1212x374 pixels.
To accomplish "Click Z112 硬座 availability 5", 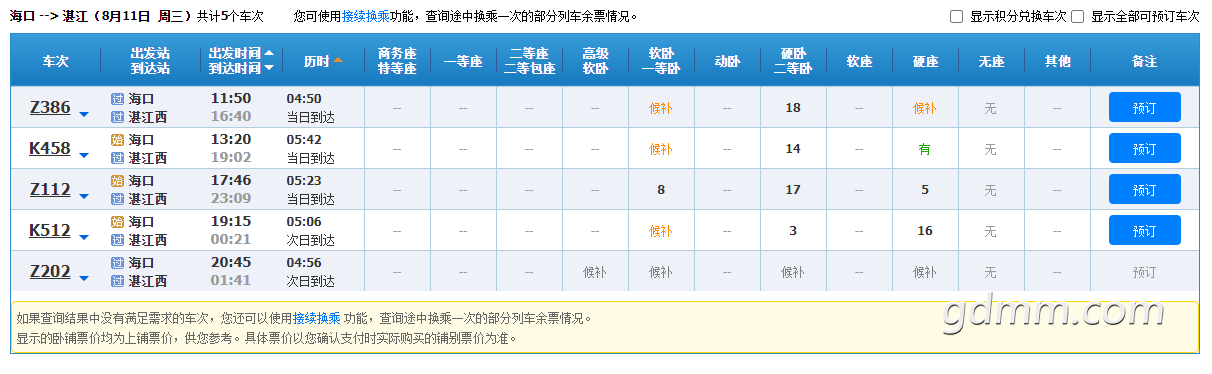I will point(925,190).
